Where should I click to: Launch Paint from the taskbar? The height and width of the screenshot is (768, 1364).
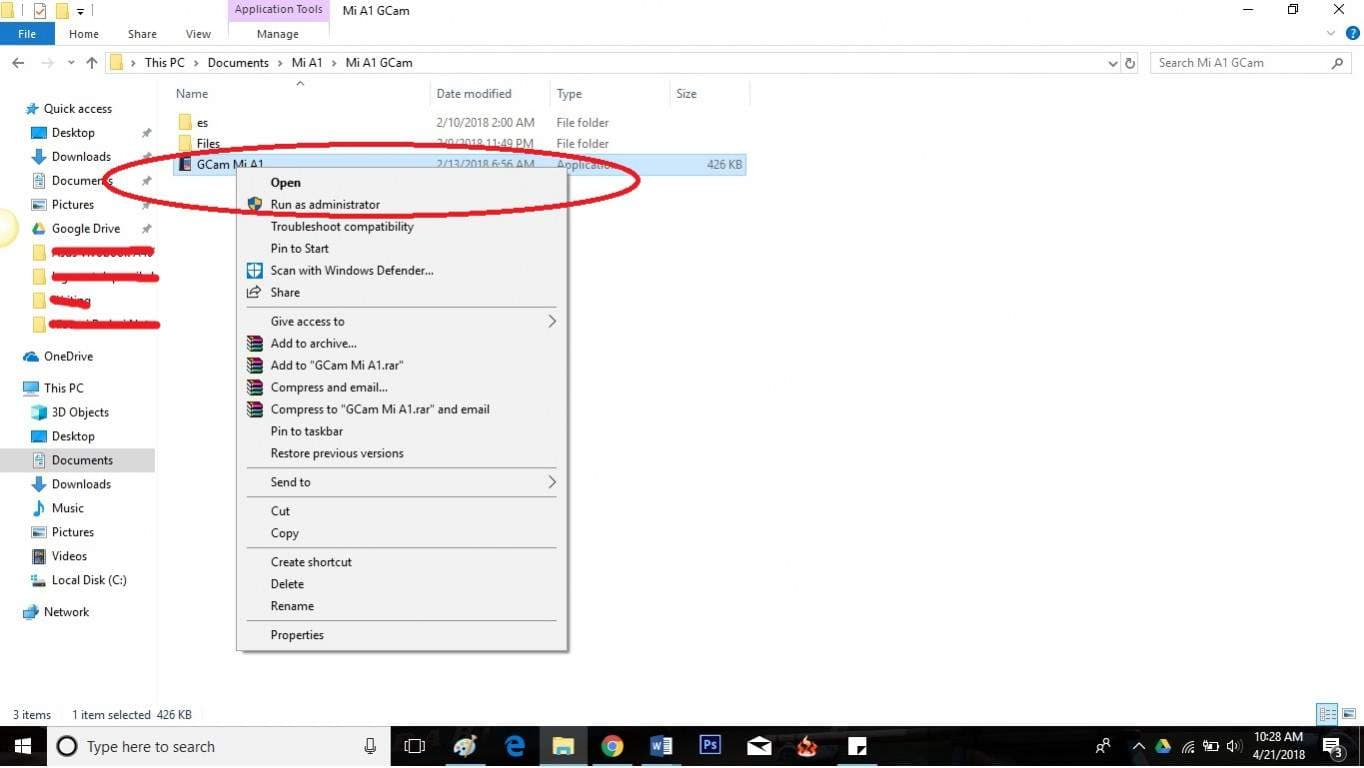coord(465,746)
